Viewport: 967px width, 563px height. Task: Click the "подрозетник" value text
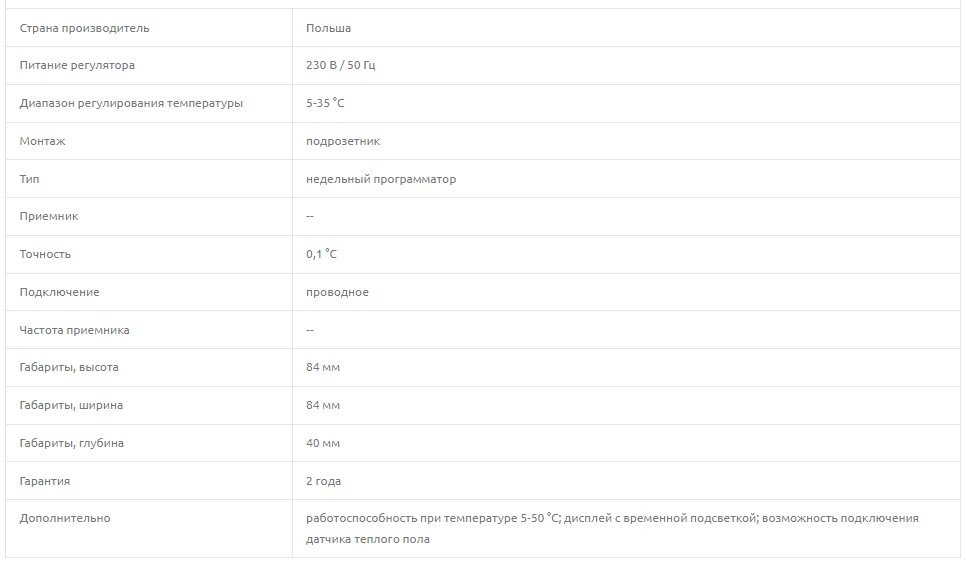(x=343, y=141)
